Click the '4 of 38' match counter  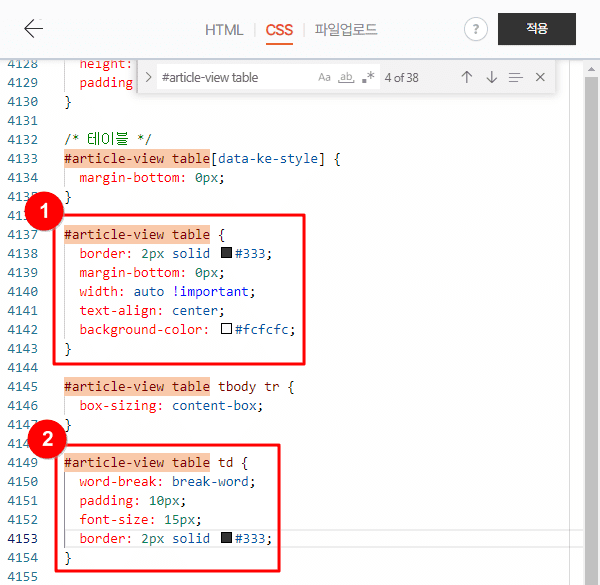click(401, 78)
